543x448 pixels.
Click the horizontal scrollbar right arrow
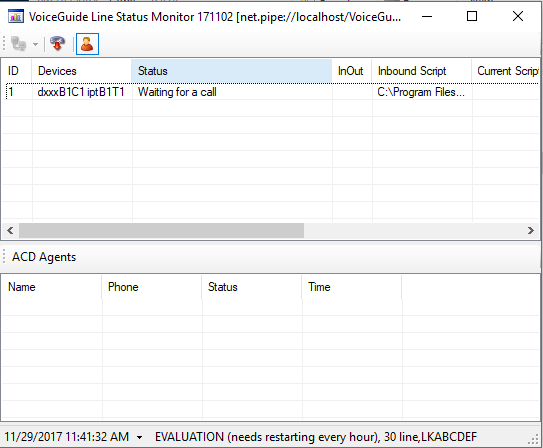pos(531,231)
